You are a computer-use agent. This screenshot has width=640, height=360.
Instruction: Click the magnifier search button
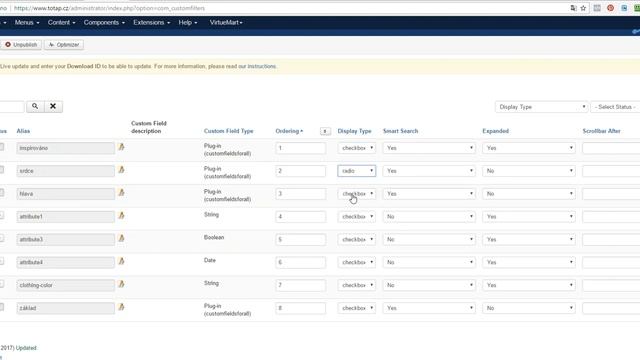click(35, 107)
